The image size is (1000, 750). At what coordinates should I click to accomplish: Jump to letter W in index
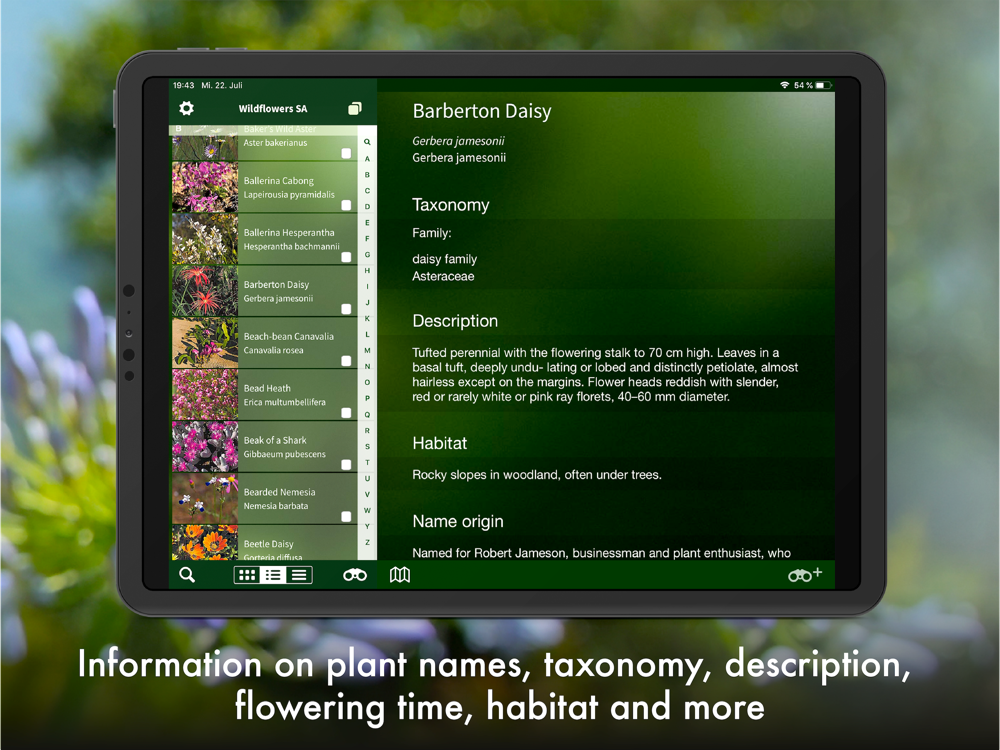coord(367,510)
